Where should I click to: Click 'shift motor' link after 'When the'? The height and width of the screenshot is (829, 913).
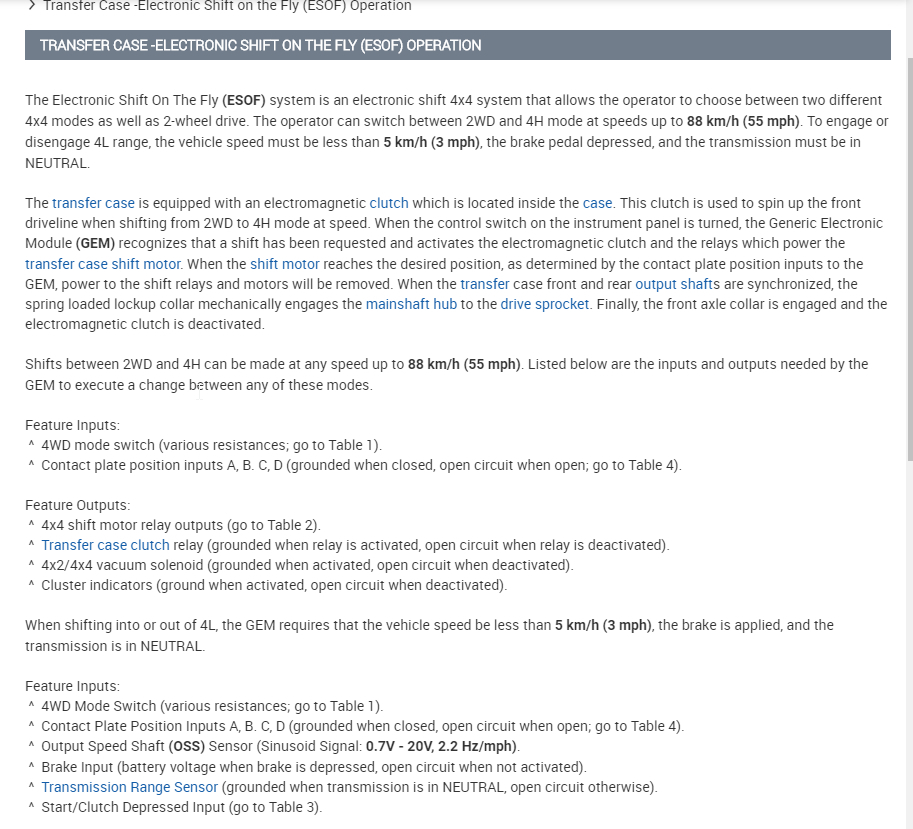tap(285, 264)
